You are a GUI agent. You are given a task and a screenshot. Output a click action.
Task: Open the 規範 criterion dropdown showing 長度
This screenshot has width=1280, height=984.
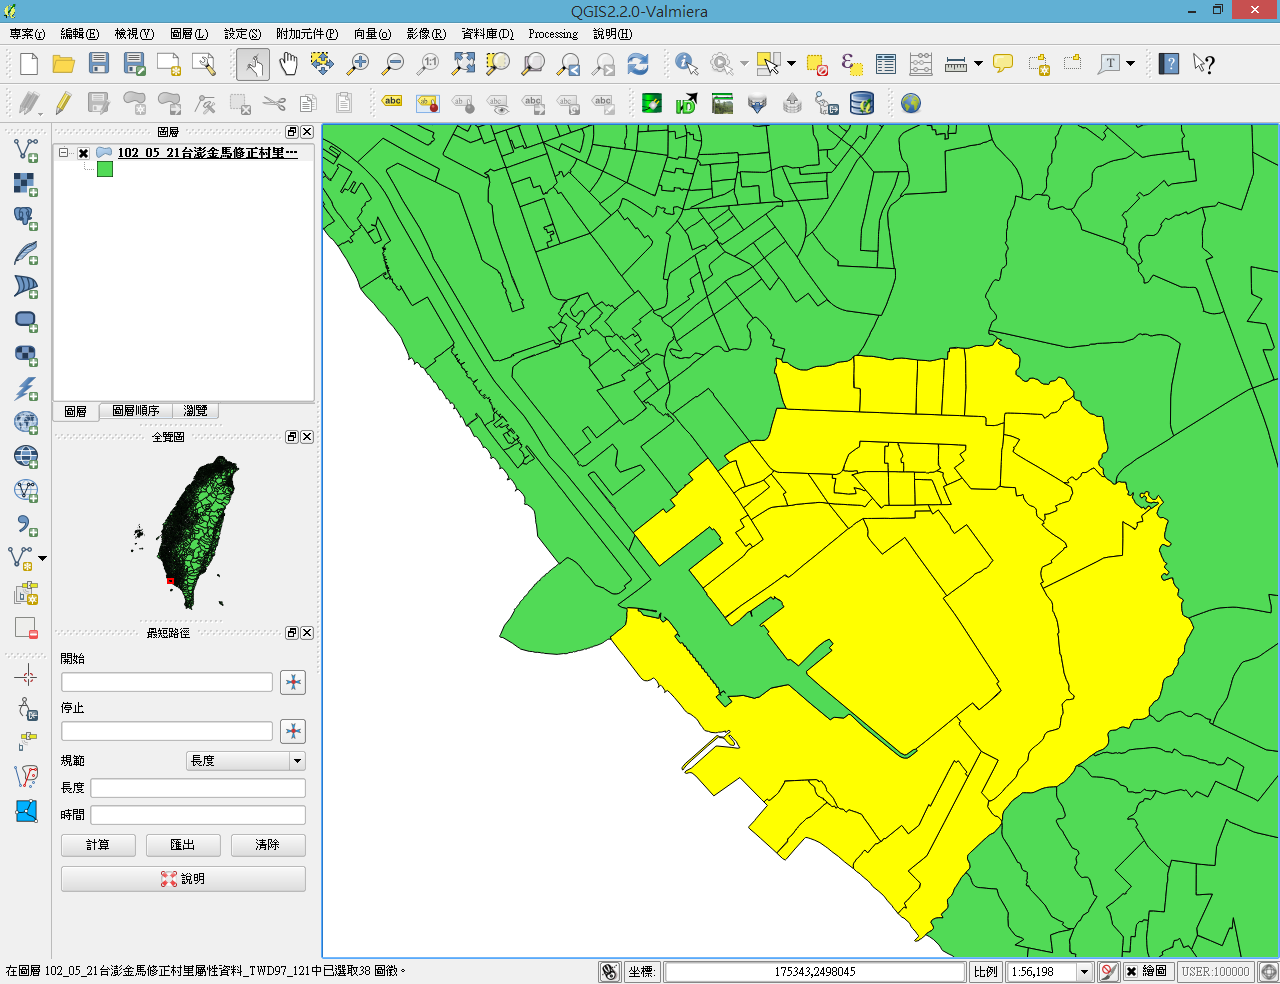coord(246,761)
